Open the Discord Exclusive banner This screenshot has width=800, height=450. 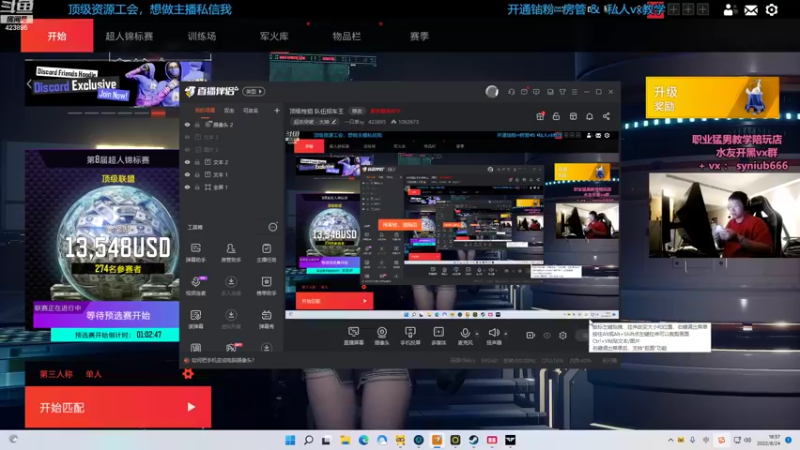pyautogui.click(x=118, y=84)
